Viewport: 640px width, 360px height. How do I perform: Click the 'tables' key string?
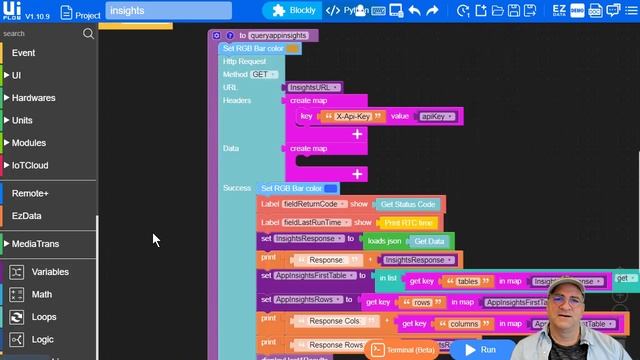468,281
